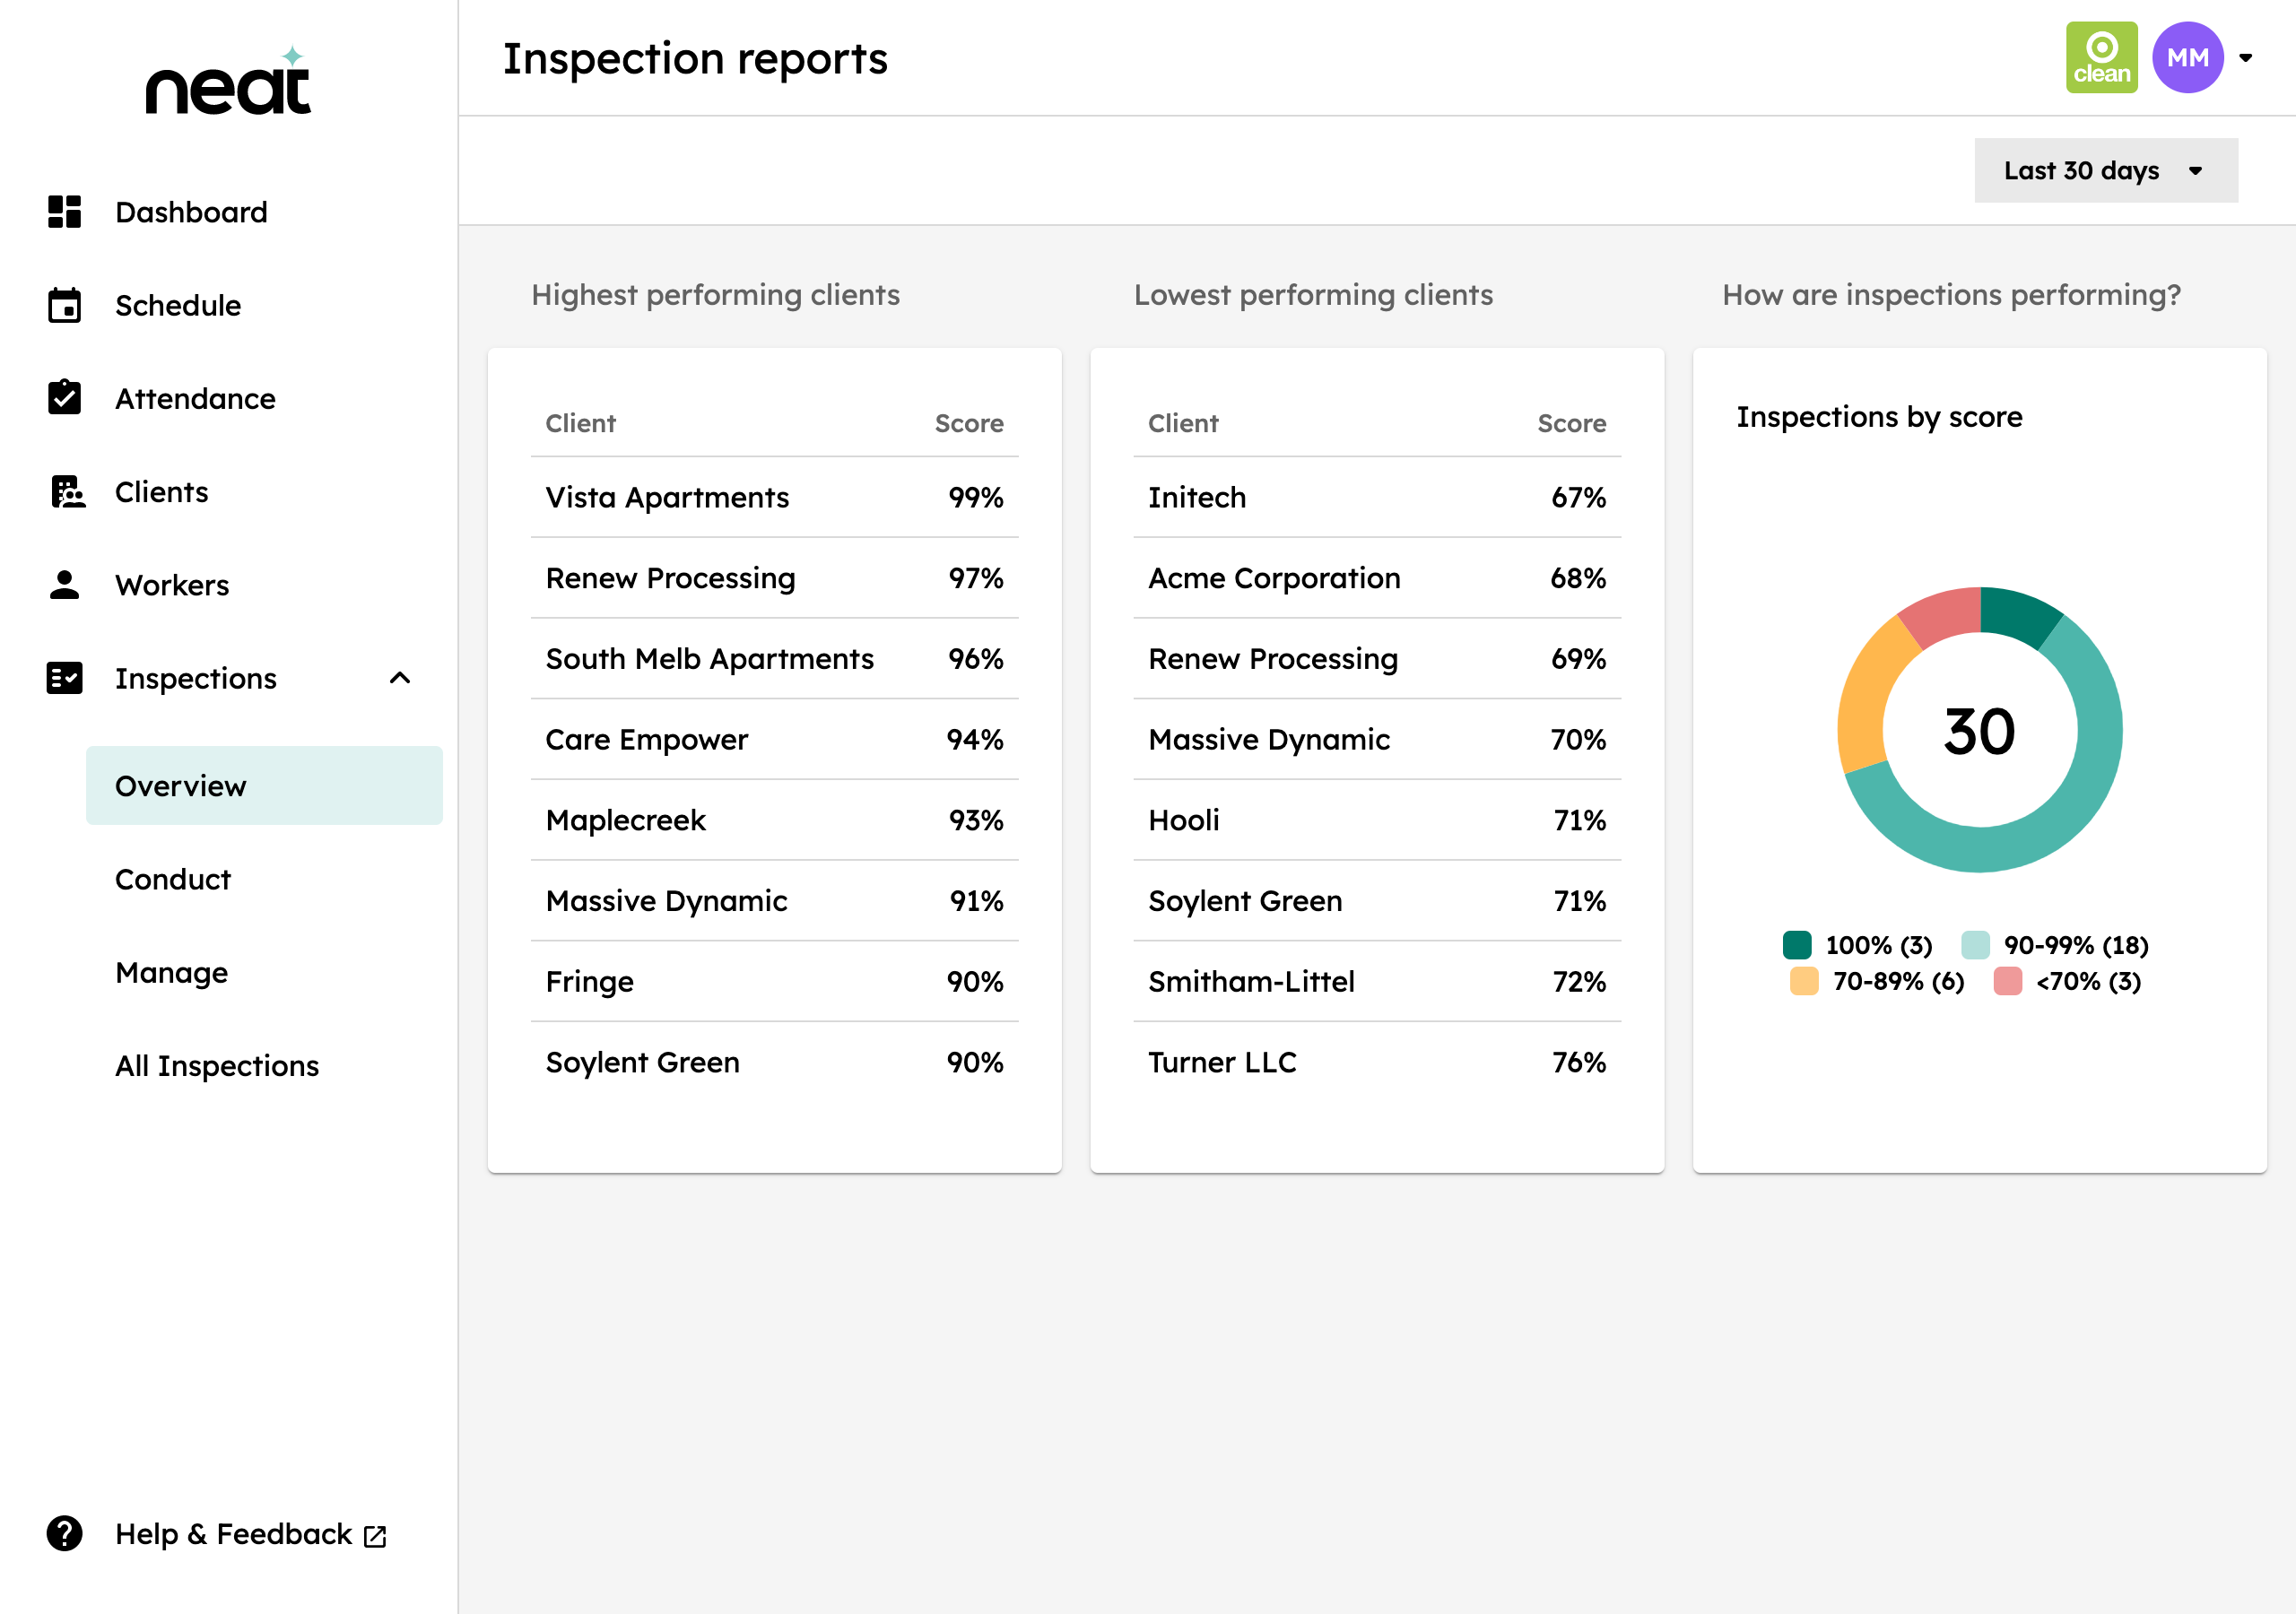Toggle the 90-99% legend entry
The height and width of the screenshot is (1614, 2296).
(2055, 945)
